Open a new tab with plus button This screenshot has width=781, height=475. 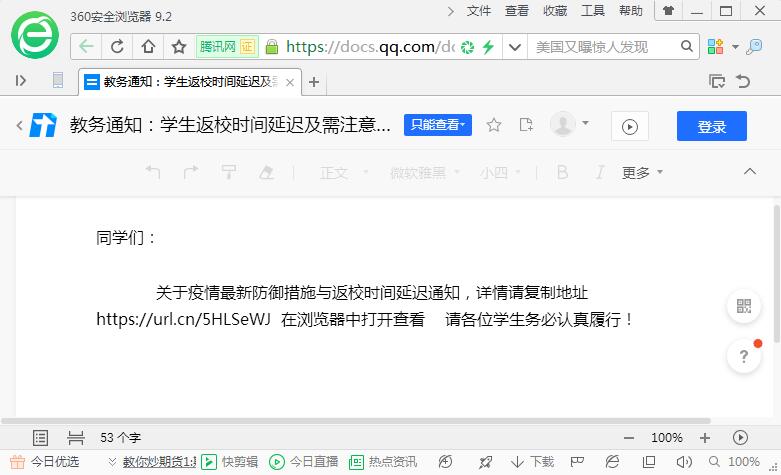click(x=314, y=82)
